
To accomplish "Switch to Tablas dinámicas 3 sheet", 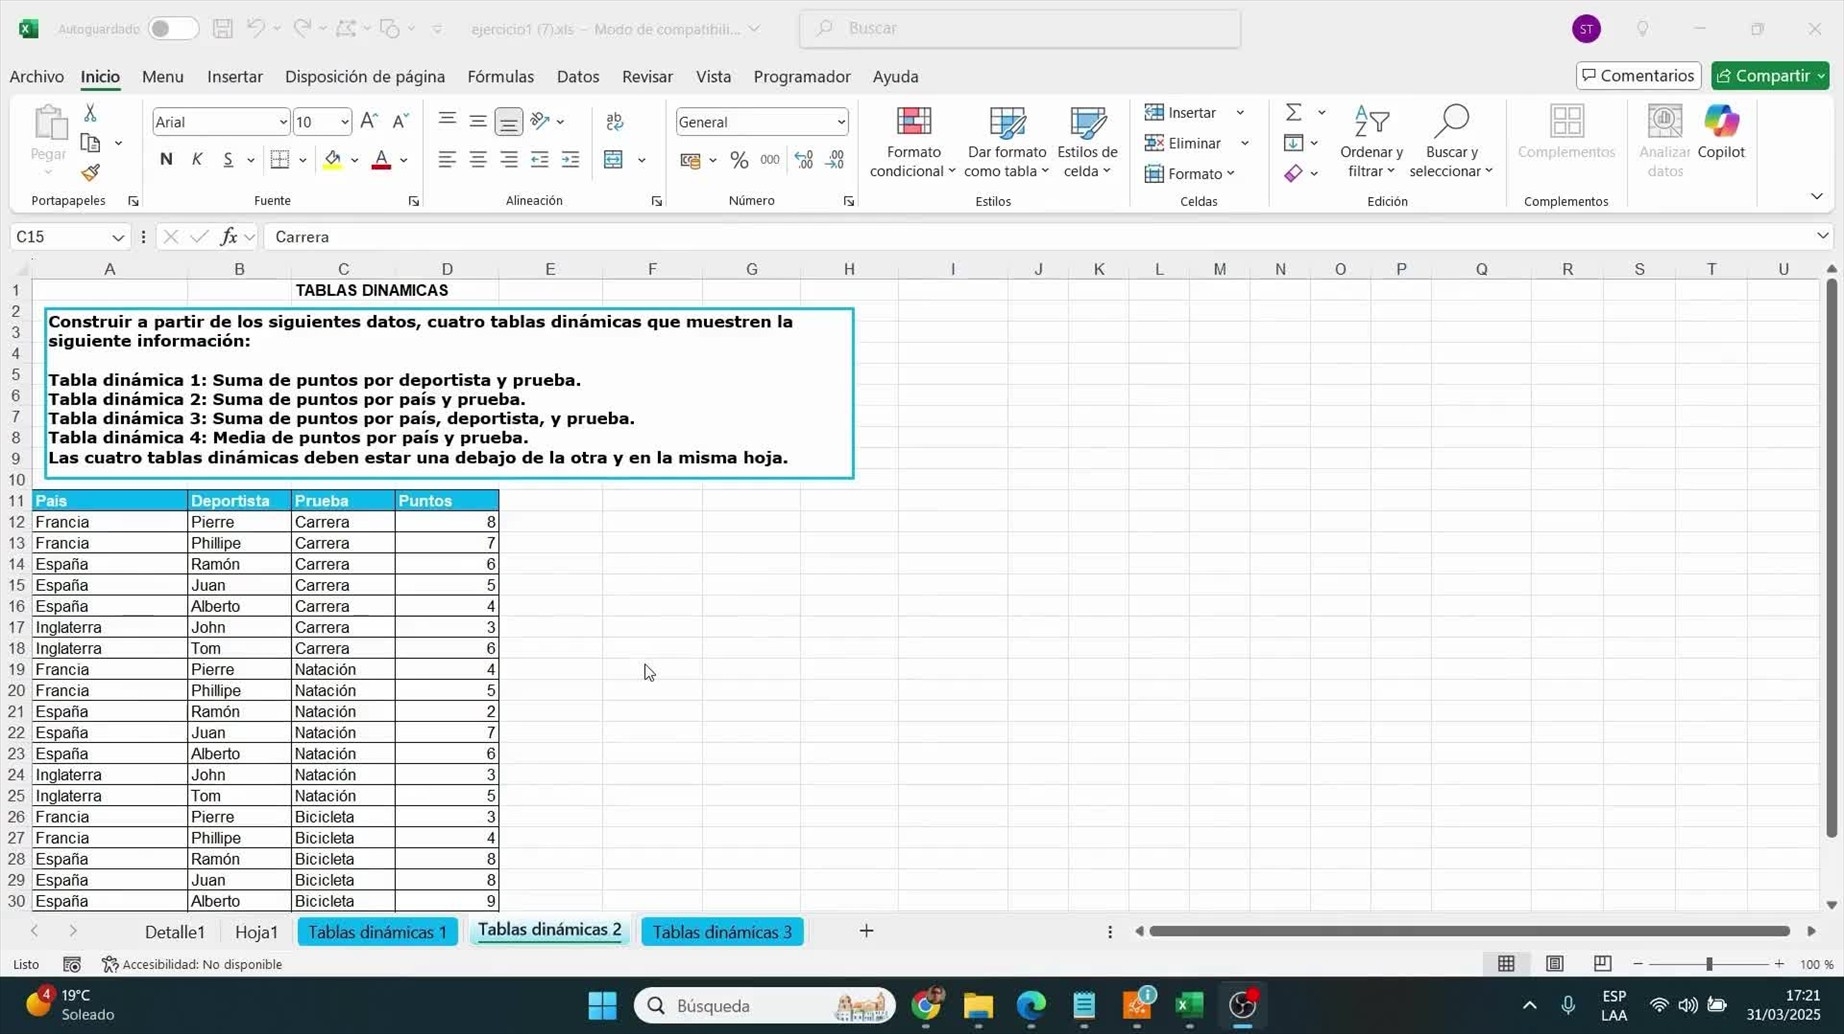I will [x=721, y=932].
